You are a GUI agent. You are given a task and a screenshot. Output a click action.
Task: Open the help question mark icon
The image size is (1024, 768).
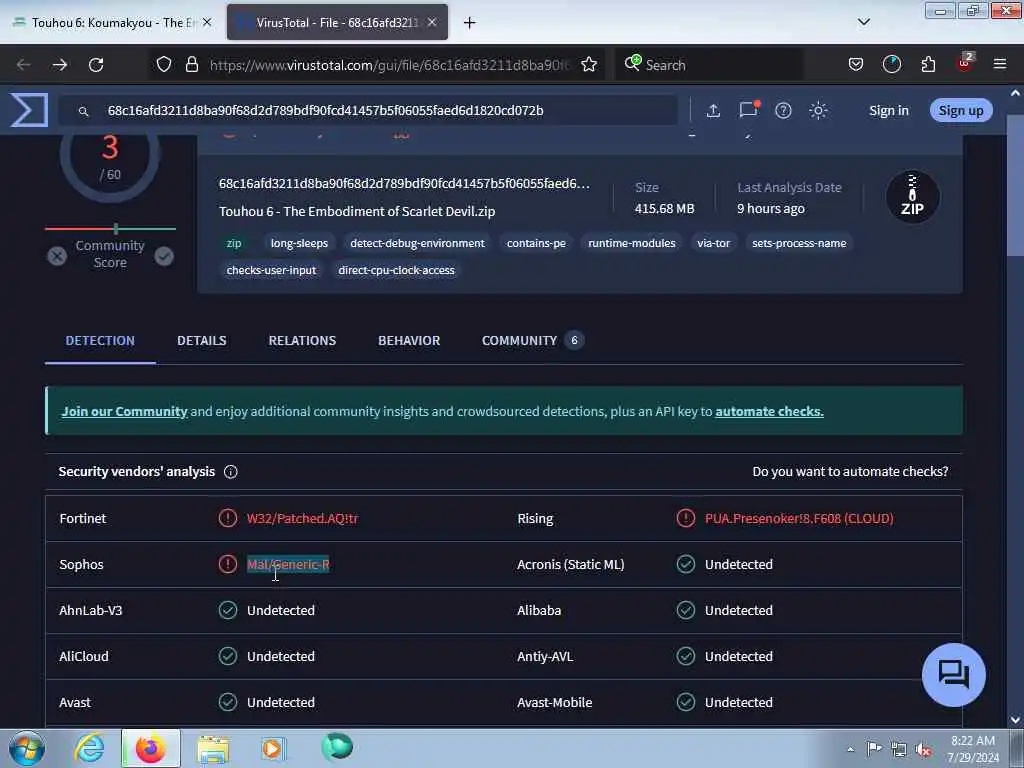(783, 110)
